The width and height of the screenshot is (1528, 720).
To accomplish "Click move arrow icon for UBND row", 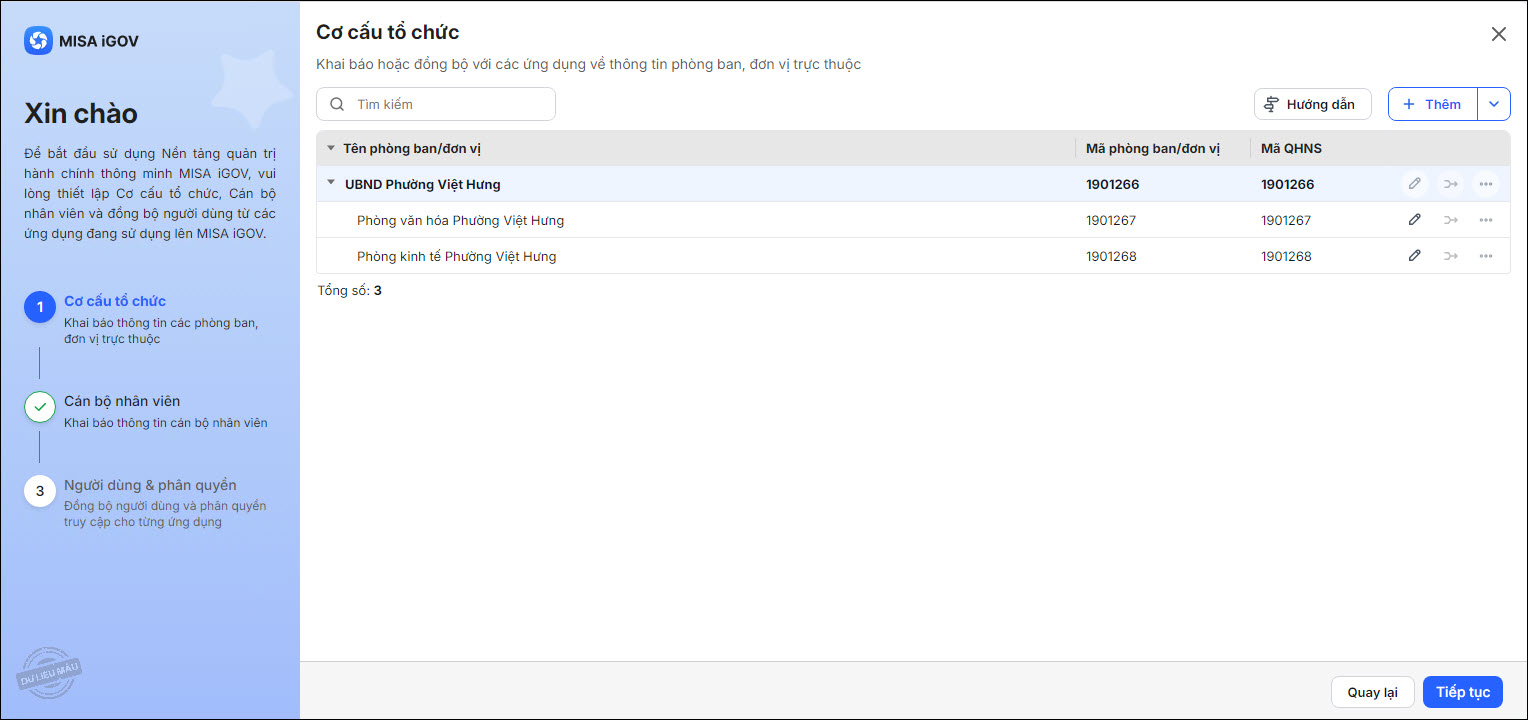I will [1450, 184].
